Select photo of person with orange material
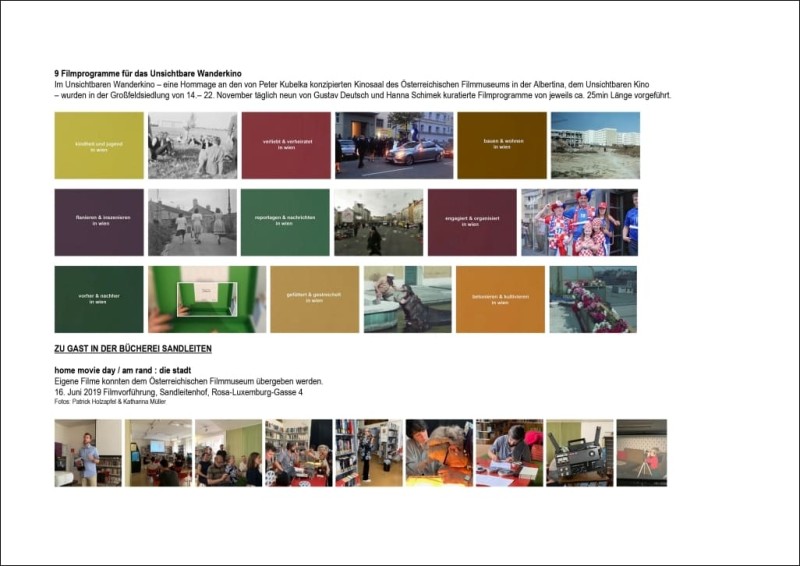 tap(439, 453)
